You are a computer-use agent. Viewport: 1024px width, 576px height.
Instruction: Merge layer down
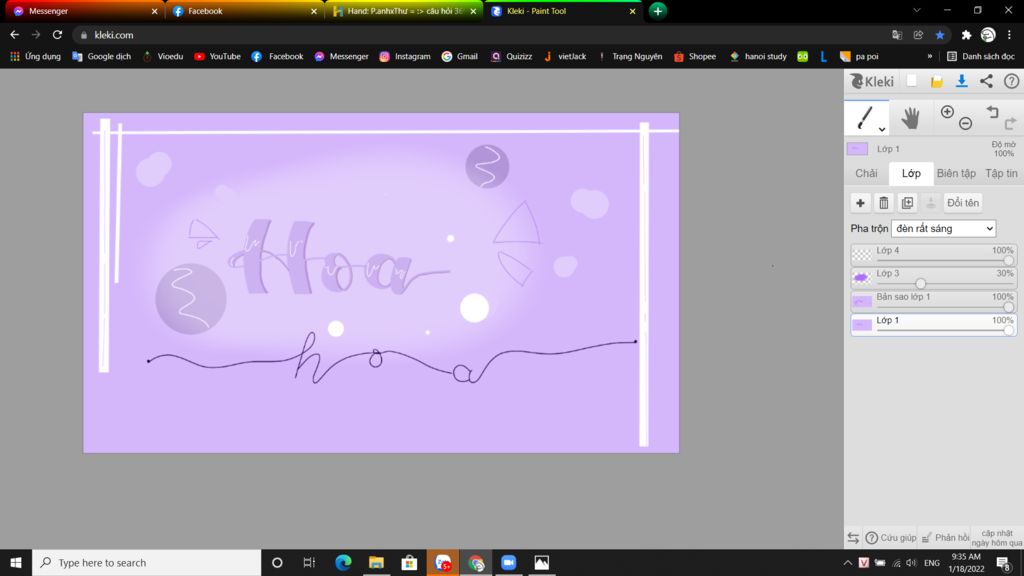(931, 203)
